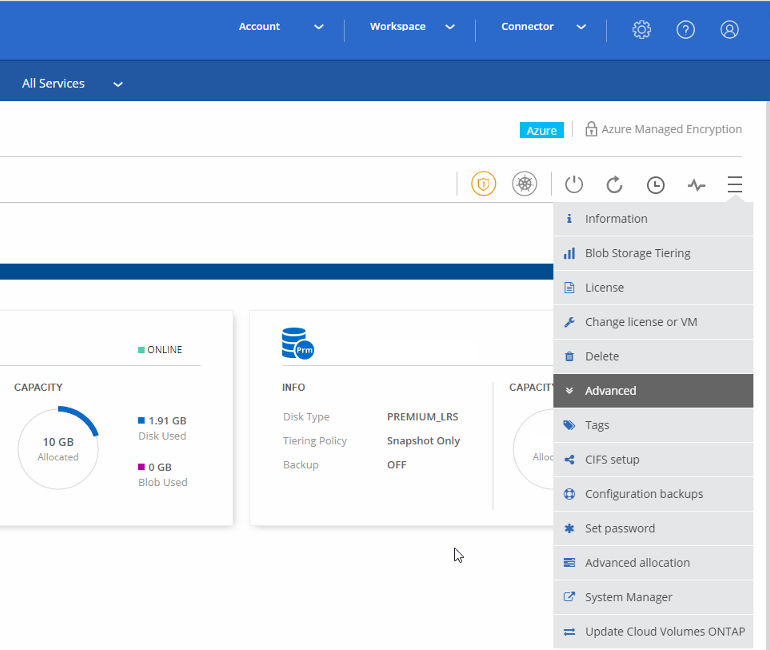Click the power on/off icon
This screenshot has height=650, width=770.
click(x=574, y=184)
